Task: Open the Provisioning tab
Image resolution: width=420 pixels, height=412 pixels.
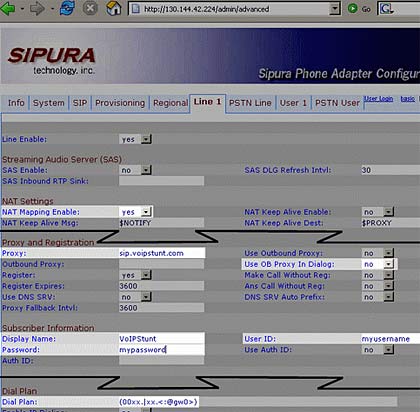Action: pyautogui.click(x=120, y=103)
